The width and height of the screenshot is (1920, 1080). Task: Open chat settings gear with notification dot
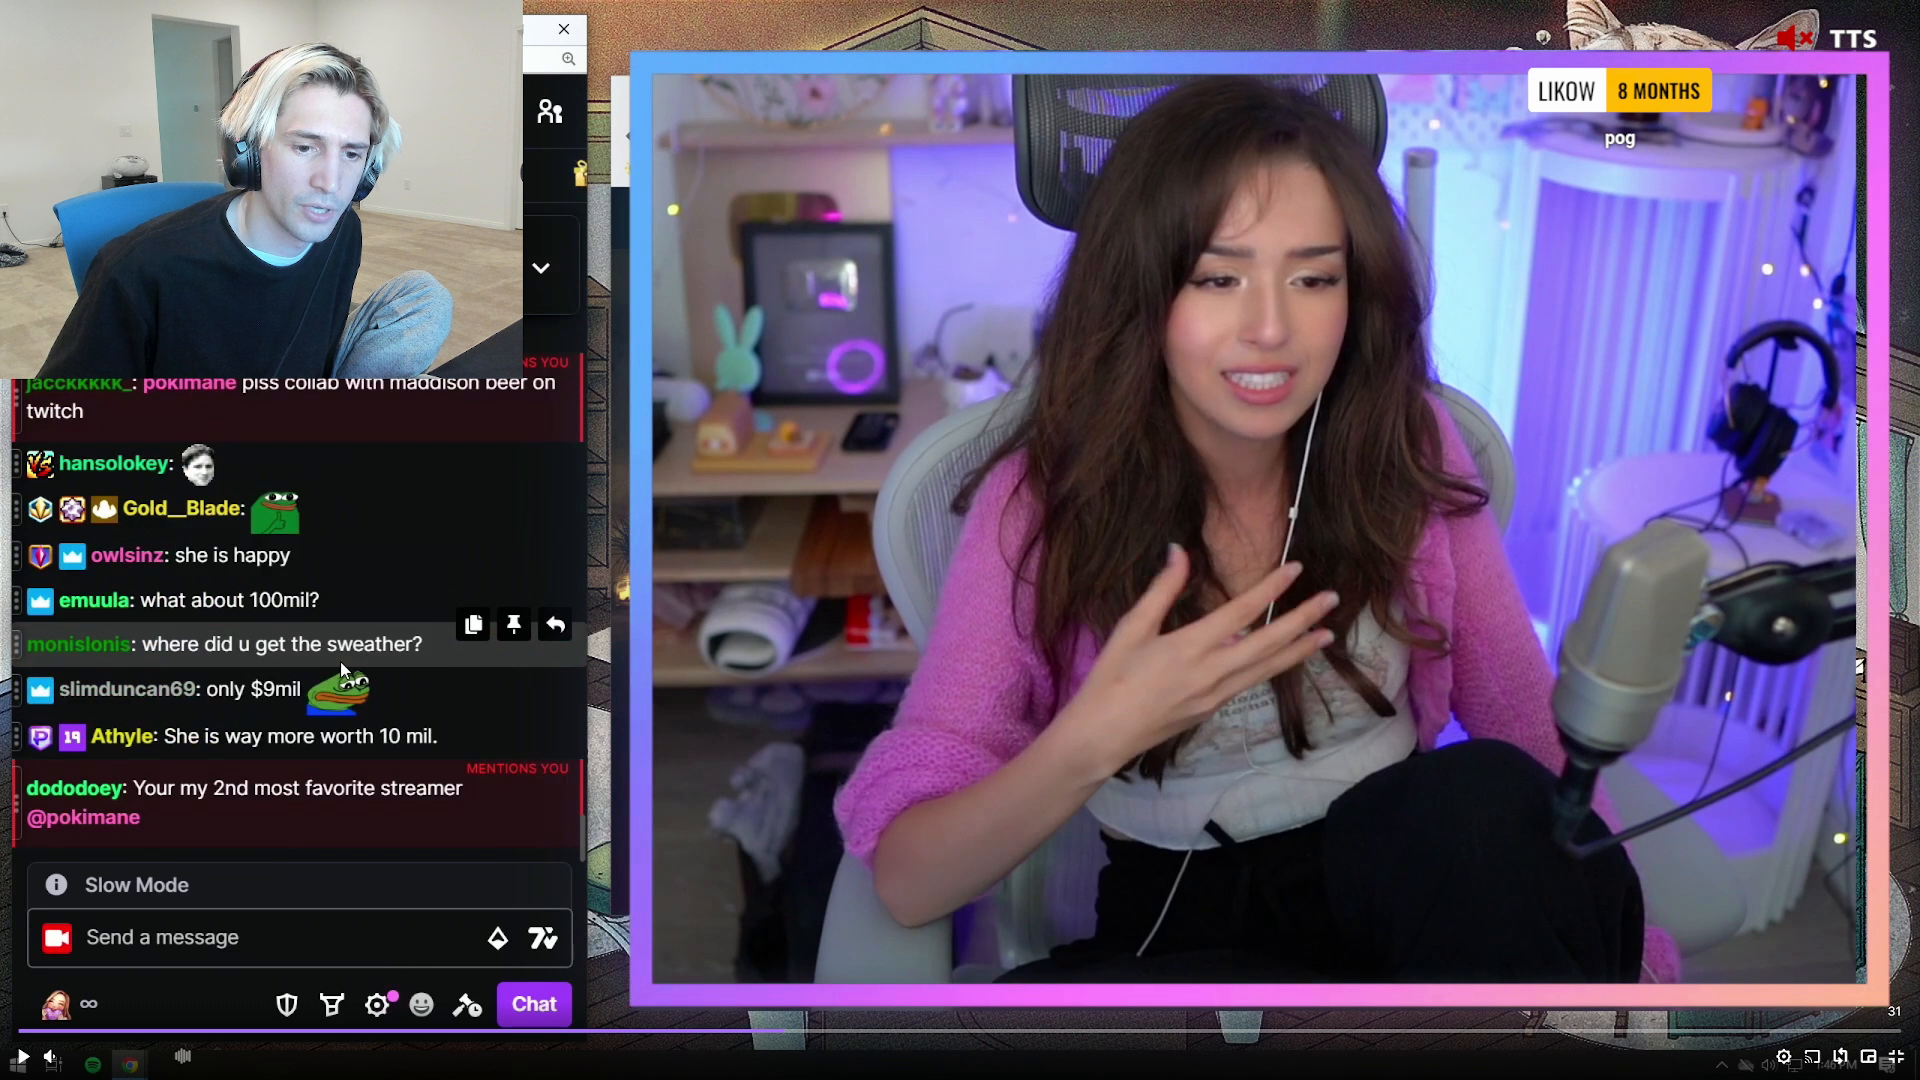[377, 1005]
